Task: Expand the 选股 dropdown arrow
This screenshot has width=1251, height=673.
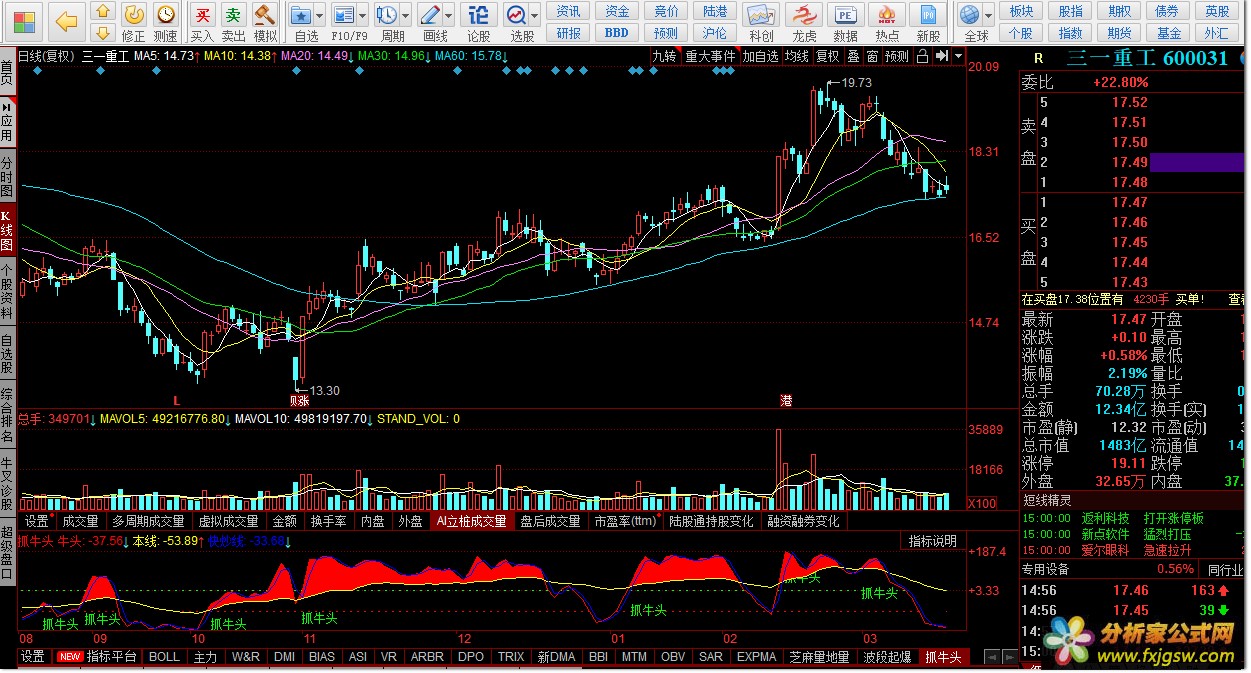Action: pos(536,16)
